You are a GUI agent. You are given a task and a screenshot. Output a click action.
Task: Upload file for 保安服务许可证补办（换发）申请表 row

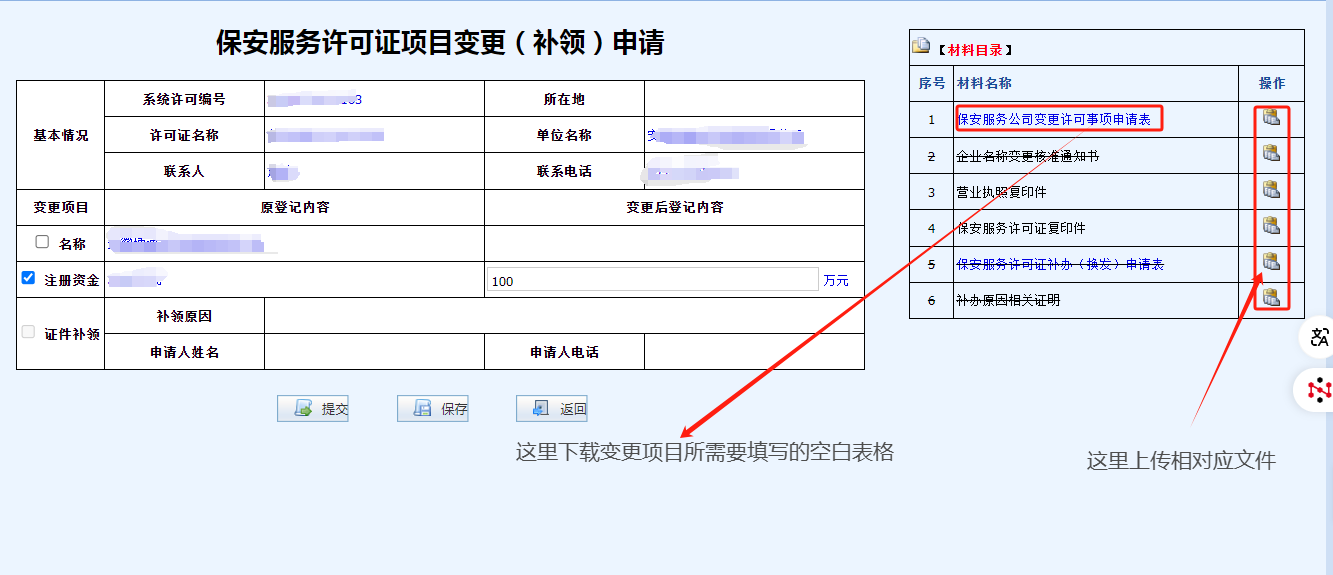1271,262
